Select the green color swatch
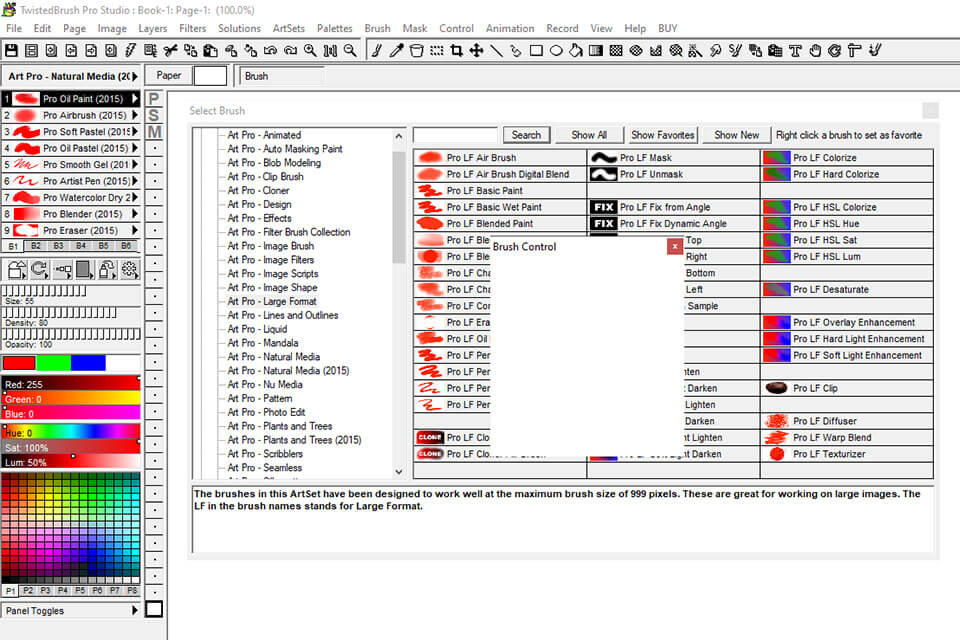Screen dimensions: 960x640 pos(53,363)
